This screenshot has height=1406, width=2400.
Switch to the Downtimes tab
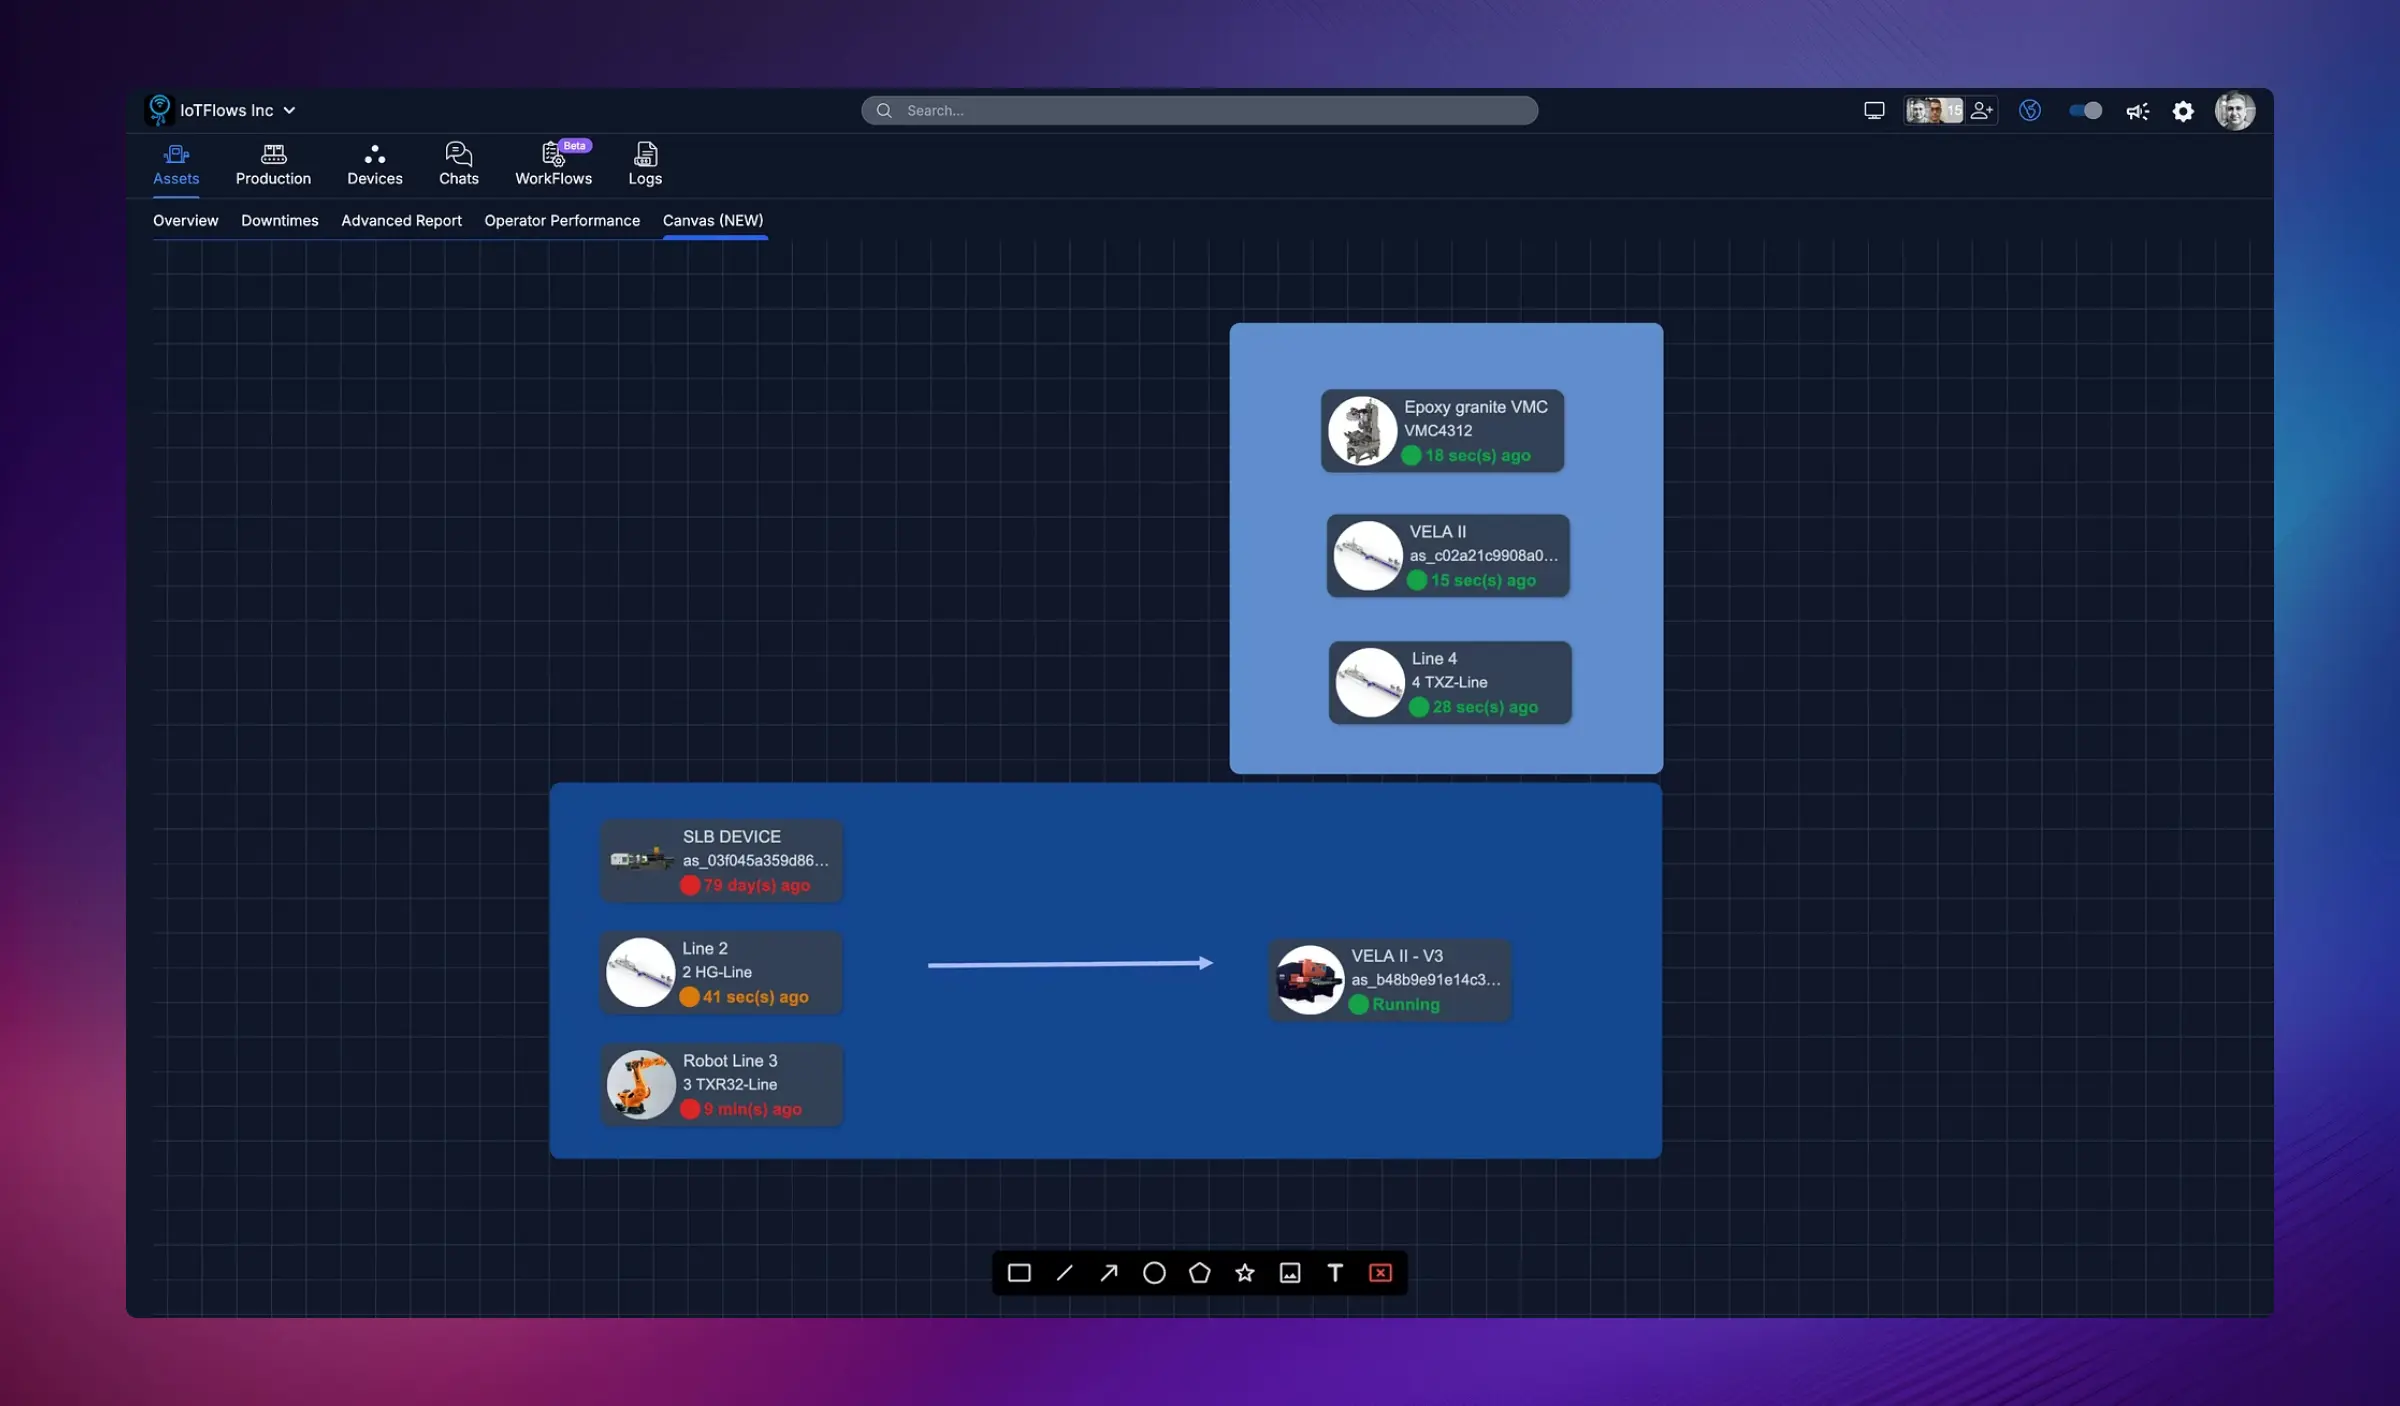(279, 220)
